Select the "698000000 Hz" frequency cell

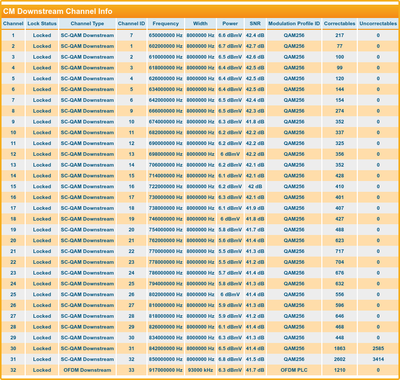click(166, 154)
